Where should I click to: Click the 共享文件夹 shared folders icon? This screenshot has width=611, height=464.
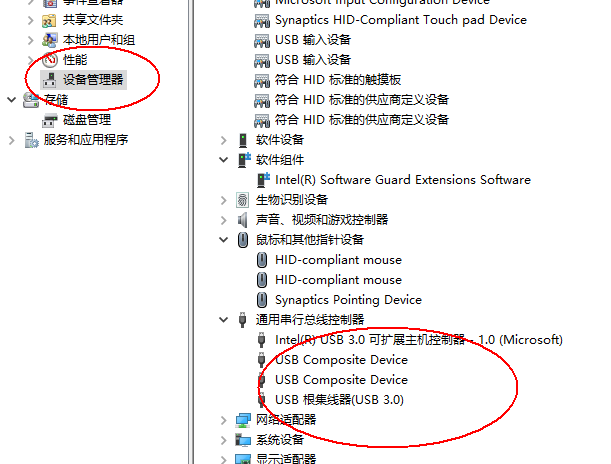pos(49,20)
